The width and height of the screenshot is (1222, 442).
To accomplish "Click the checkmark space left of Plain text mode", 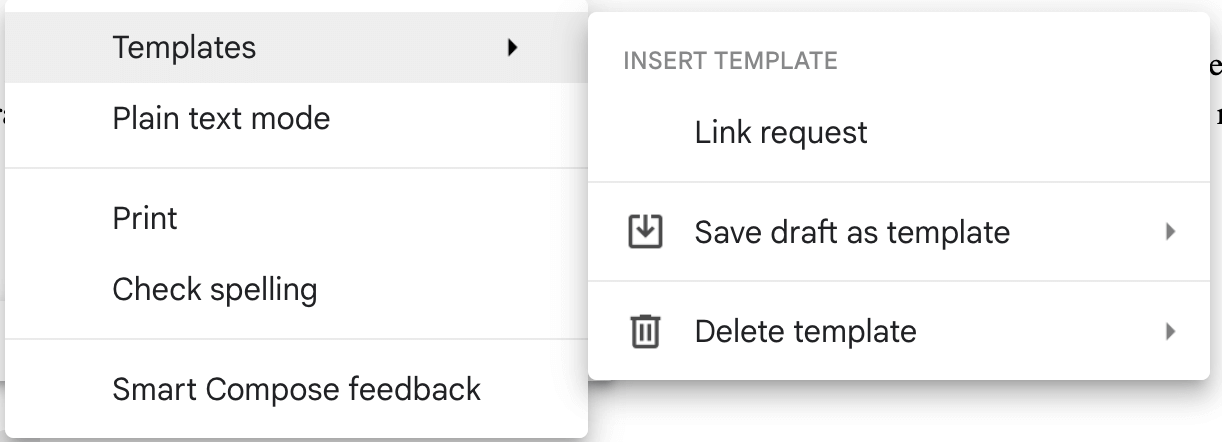I will 60,119.
